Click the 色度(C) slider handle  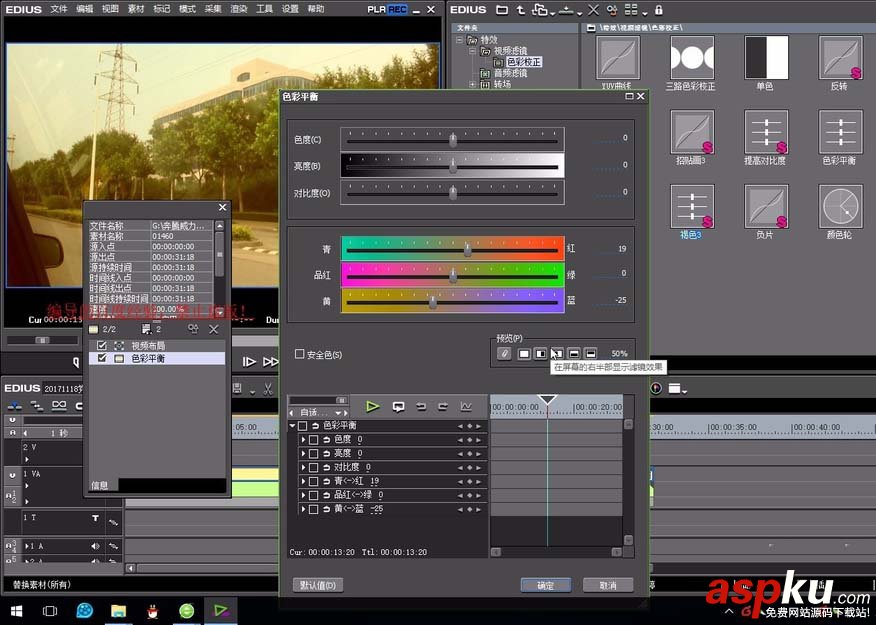click(x=453, y=140)
